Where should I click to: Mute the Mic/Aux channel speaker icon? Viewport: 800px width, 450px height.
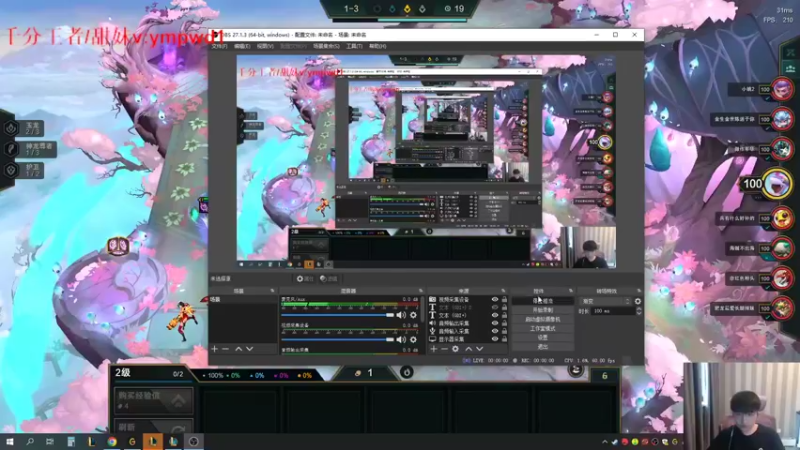coord(401,315)
